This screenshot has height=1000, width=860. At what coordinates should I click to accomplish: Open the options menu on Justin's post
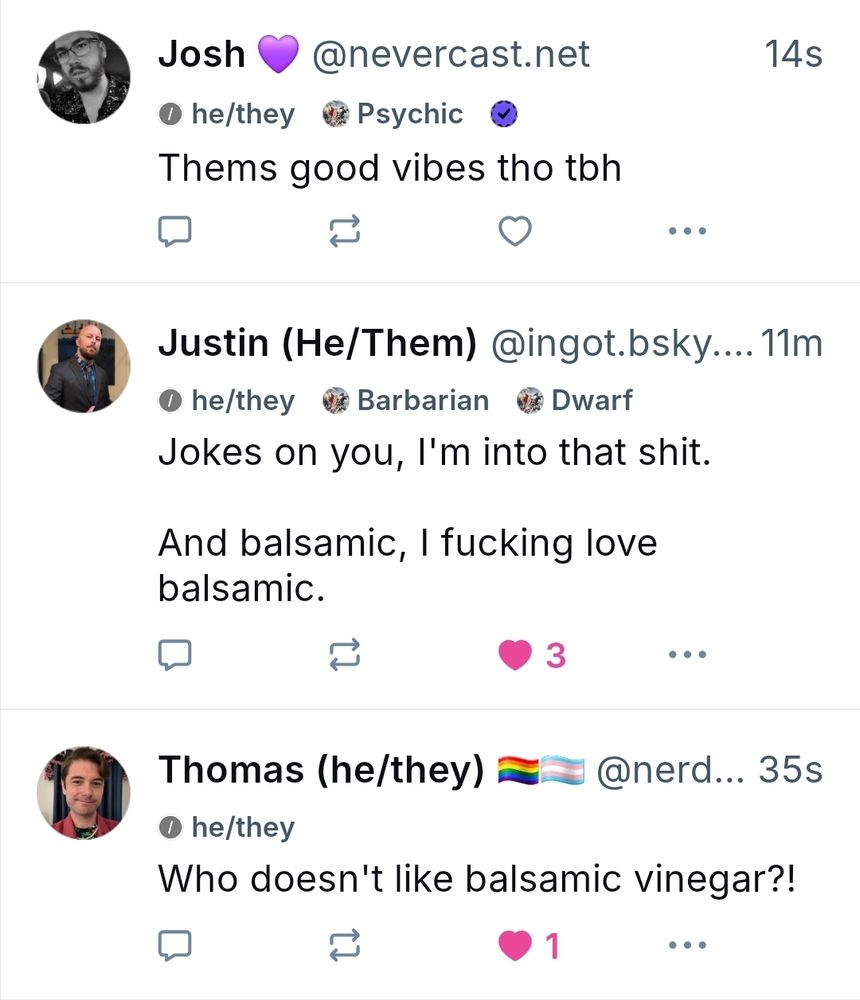687,655
